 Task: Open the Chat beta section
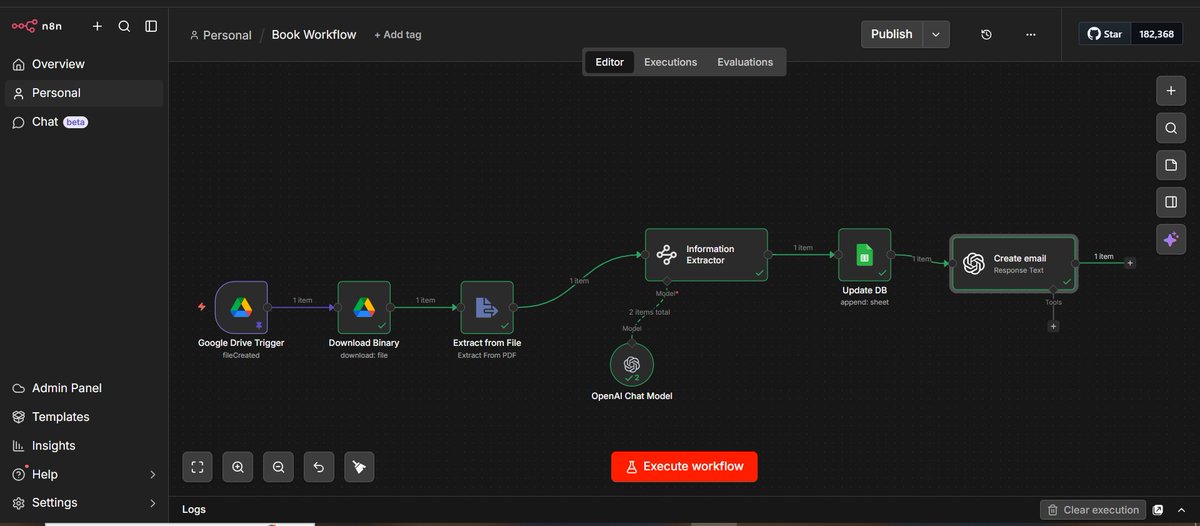click(x=84, y=122)
